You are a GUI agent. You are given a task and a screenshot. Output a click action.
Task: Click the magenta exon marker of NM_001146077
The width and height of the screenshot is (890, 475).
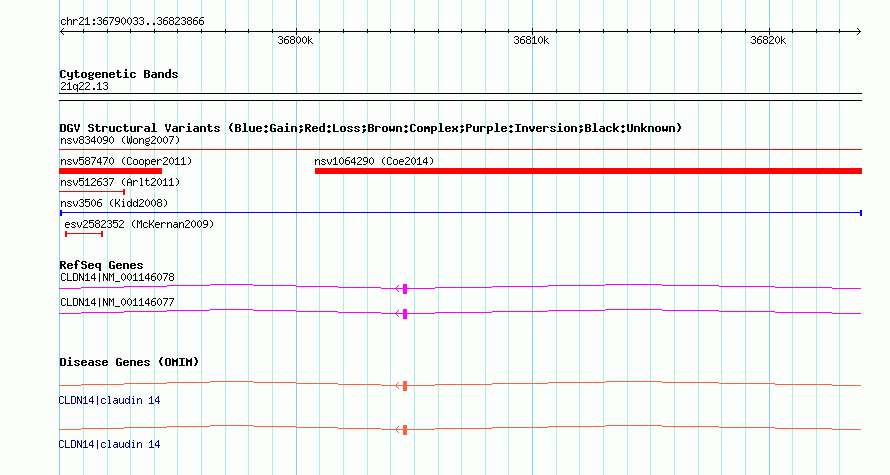click(x=405, y=314)
